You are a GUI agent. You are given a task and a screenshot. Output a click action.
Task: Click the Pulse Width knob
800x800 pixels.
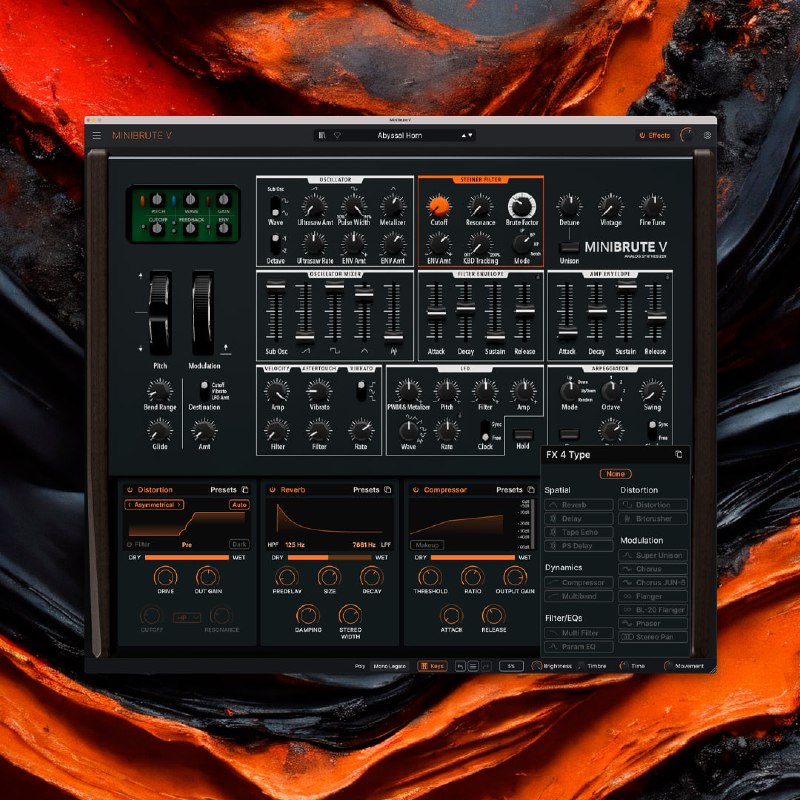(354, 206)
